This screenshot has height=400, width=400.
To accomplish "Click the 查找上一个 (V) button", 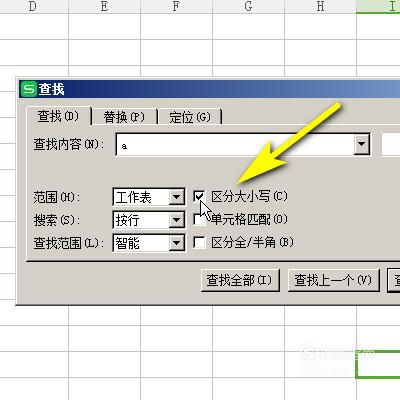I will 333,280.
